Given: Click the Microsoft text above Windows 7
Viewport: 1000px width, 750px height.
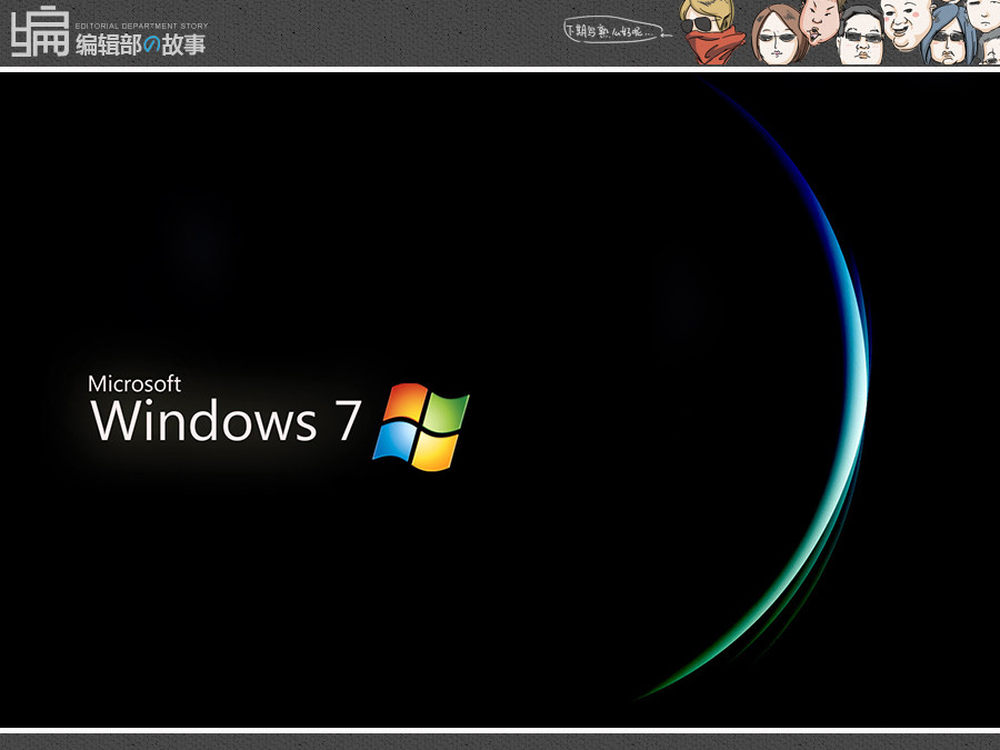Looking at the screenshot, I should [134, 384].
